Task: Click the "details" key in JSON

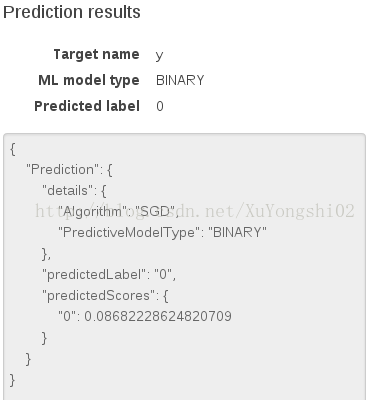Action: tap(67, 190)
